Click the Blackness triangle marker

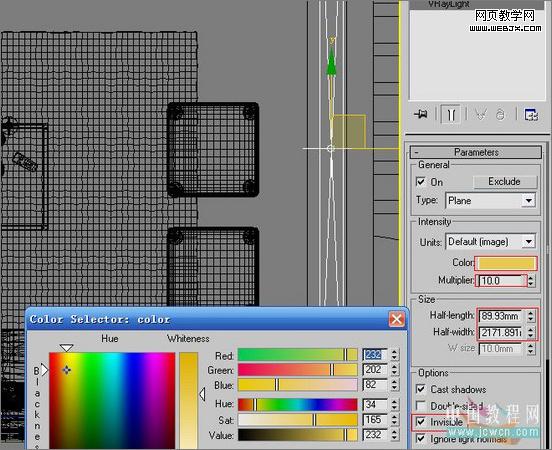(45, 370)
